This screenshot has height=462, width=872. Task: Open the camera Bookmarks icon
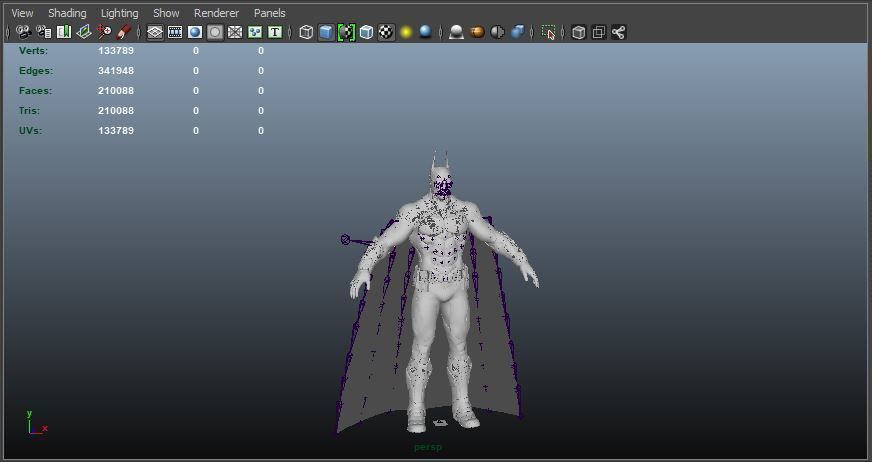64,32
